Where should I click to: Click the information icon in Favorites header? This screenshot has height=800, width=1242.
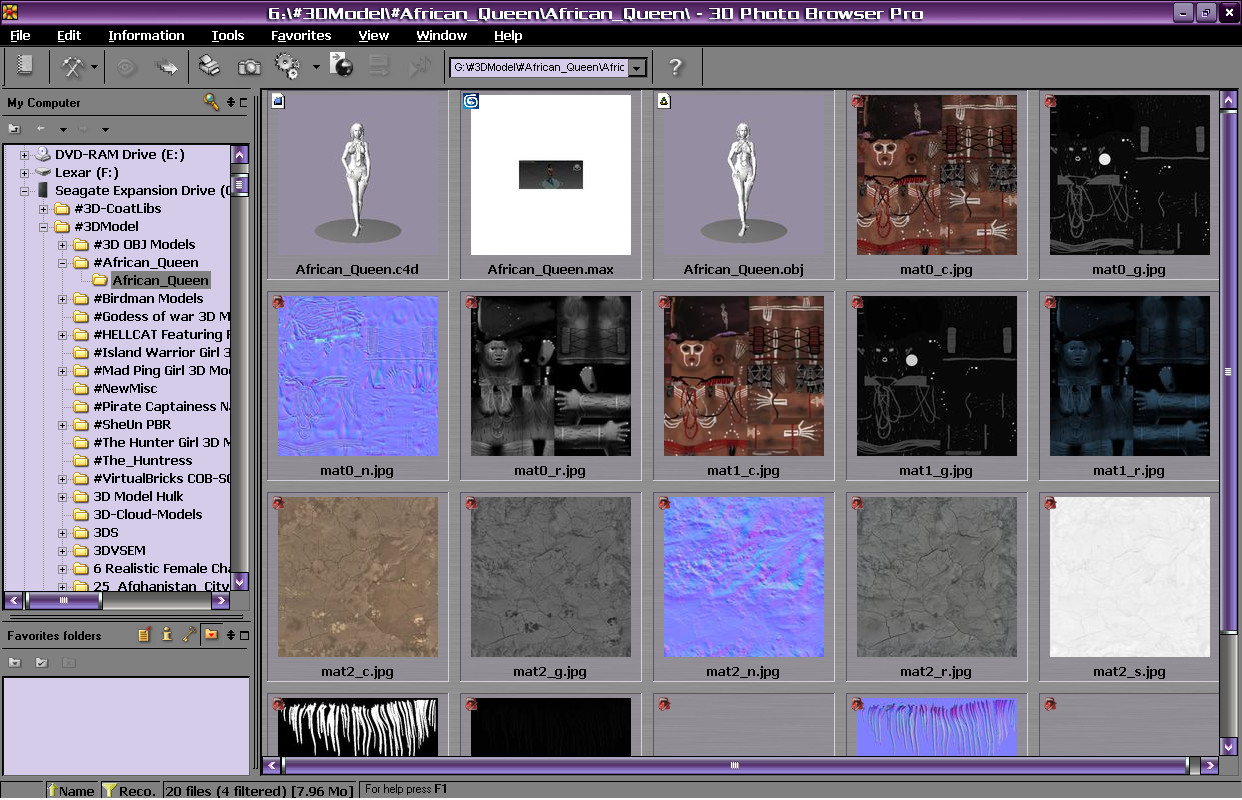tap(166, 635)
